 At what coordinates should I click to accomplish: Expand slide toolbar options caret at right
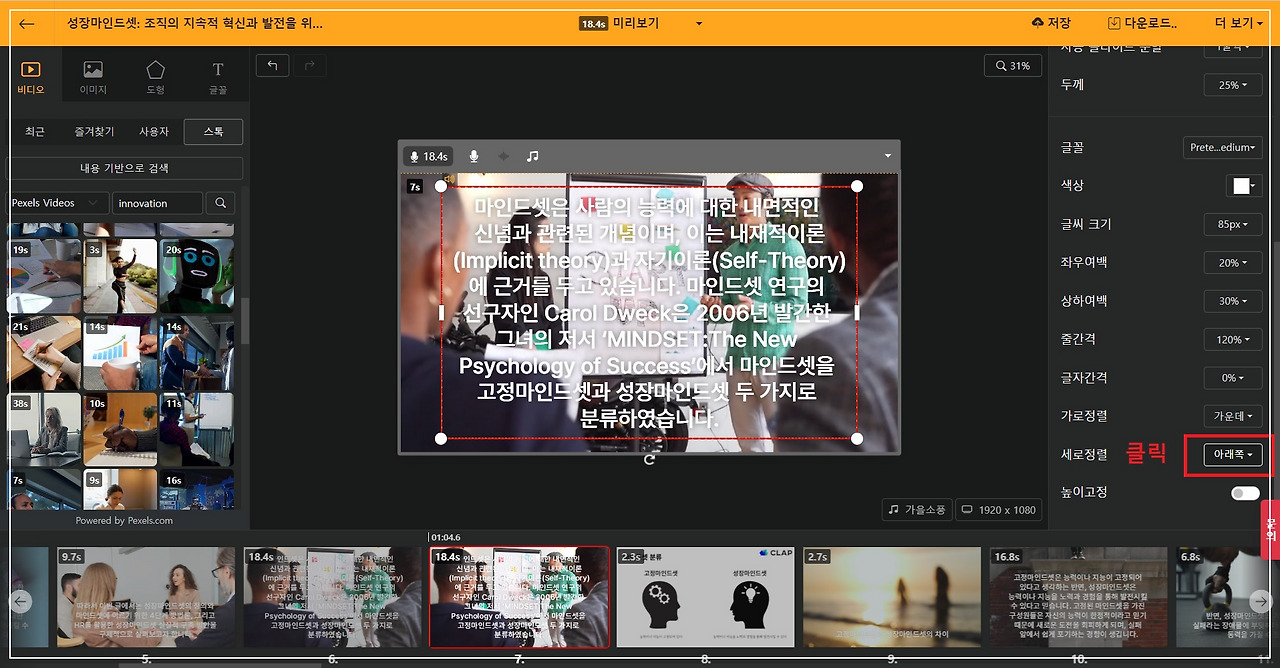pos(887,156)
